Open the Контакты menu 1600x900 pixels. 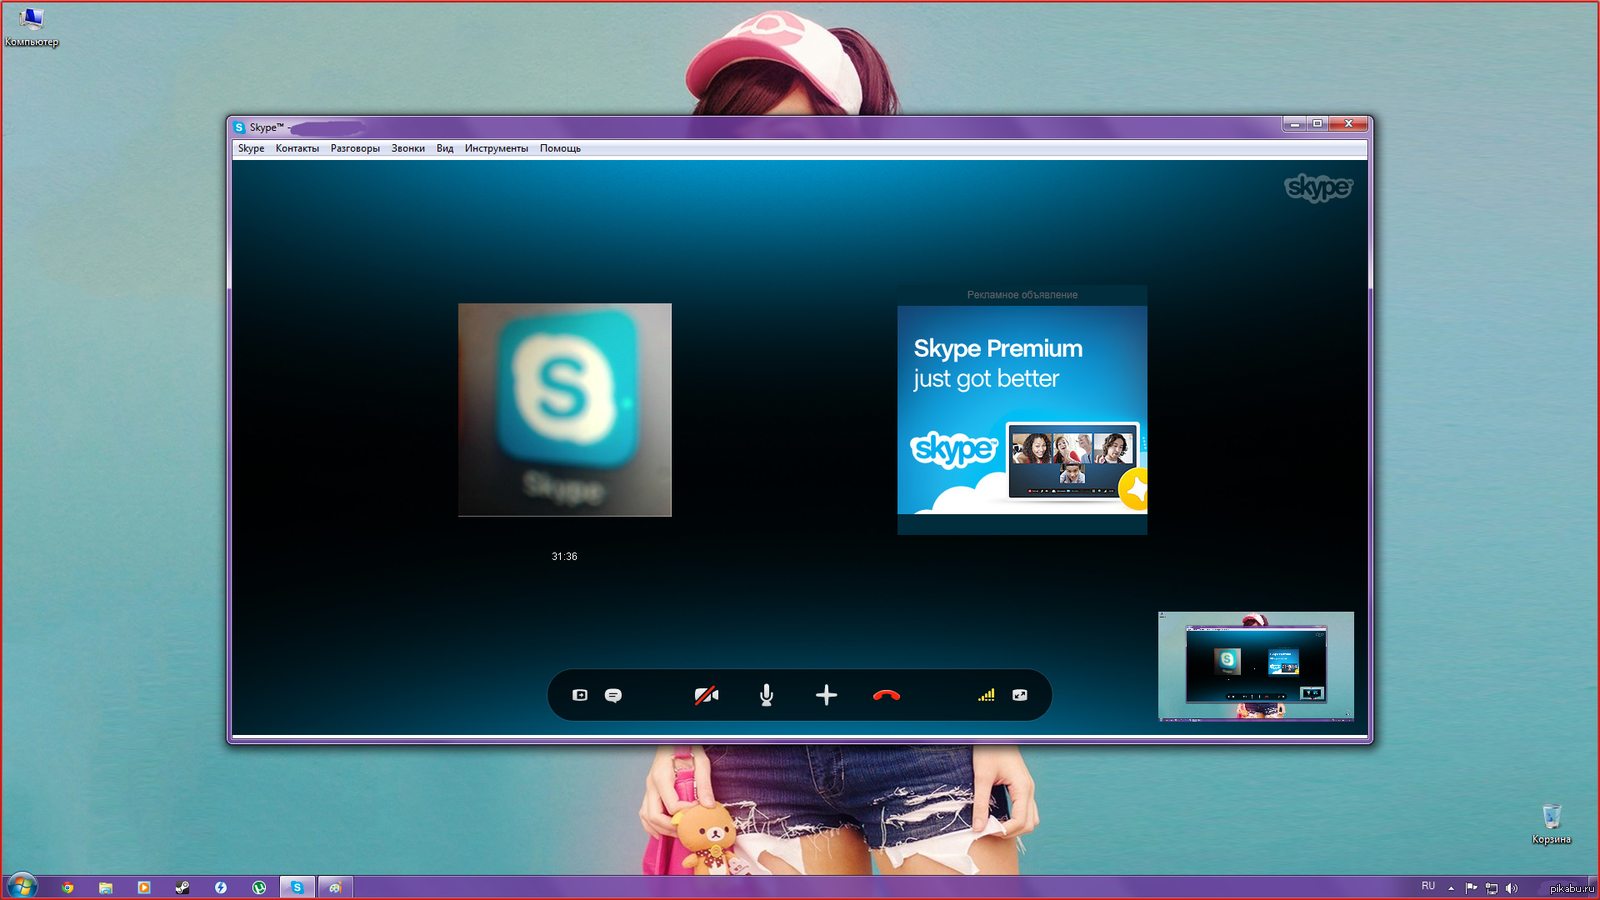(x=297, y=148)
